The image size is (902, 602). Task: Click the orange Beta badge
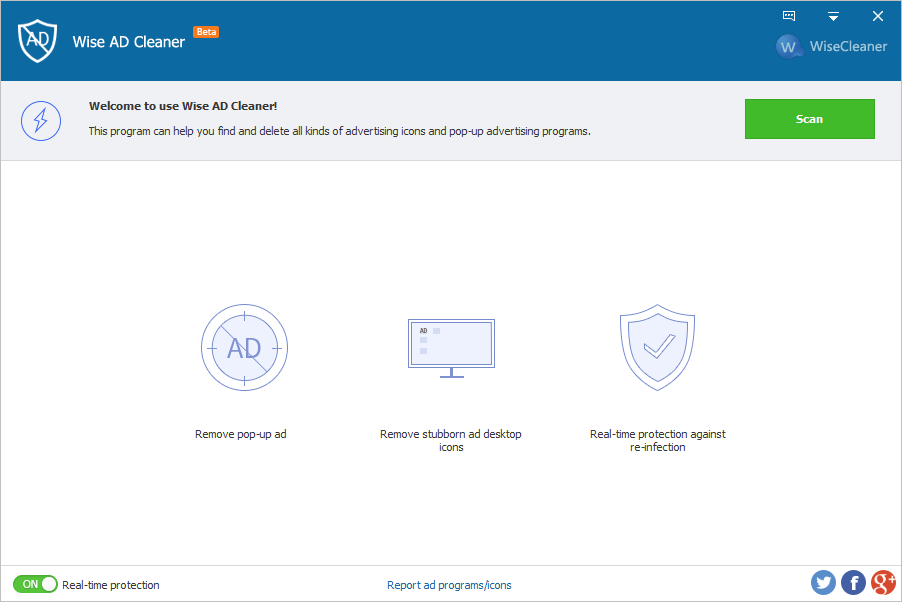206,32
